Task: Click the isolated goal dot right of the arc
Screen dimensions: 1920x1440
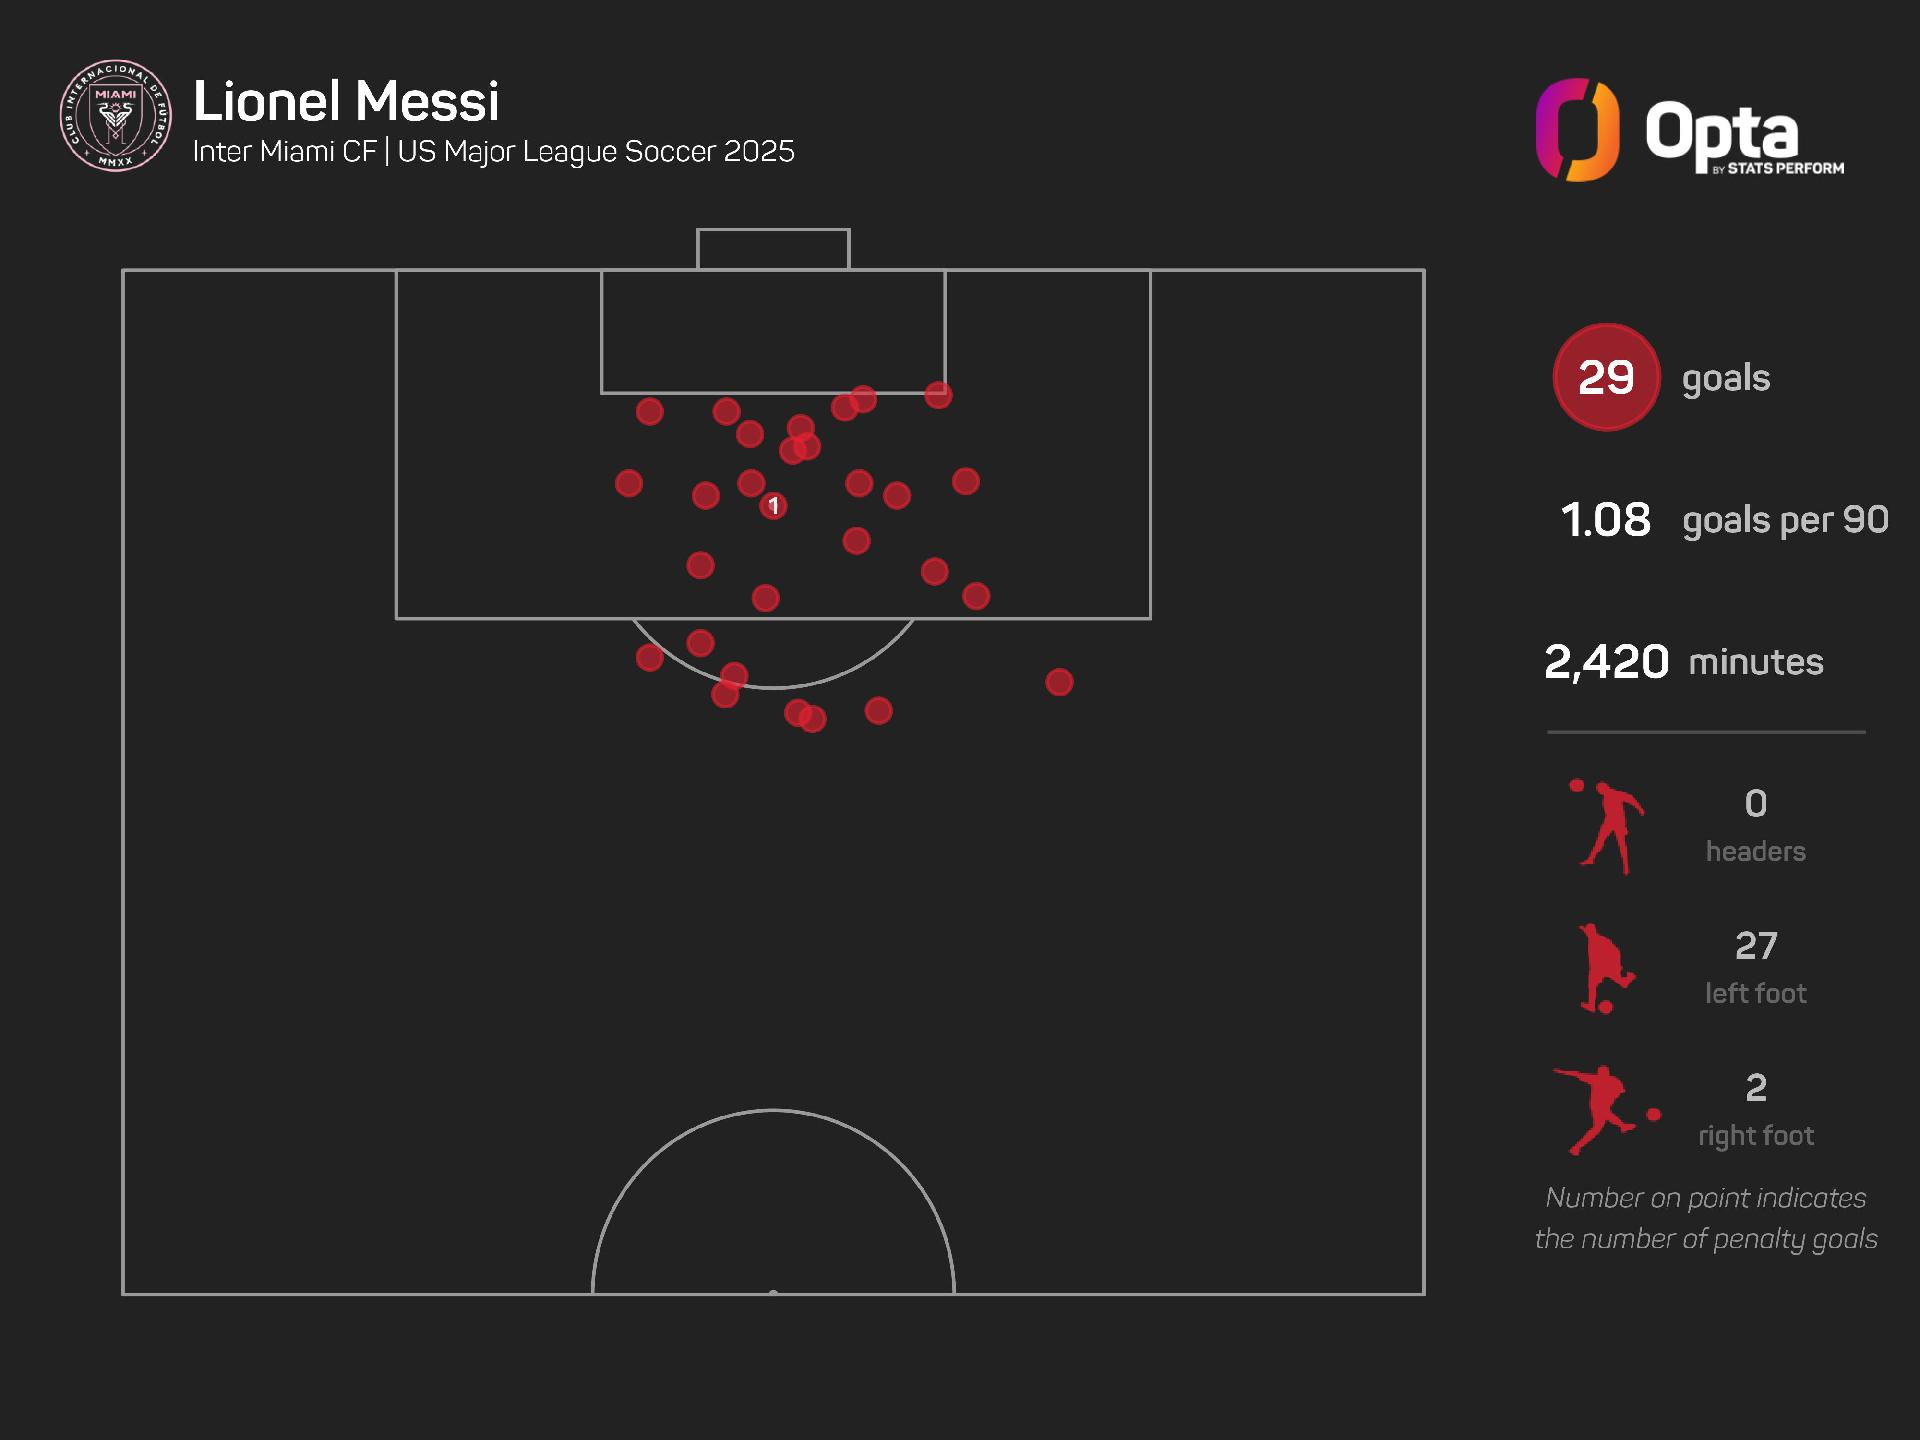Action: coord(1059,682)
